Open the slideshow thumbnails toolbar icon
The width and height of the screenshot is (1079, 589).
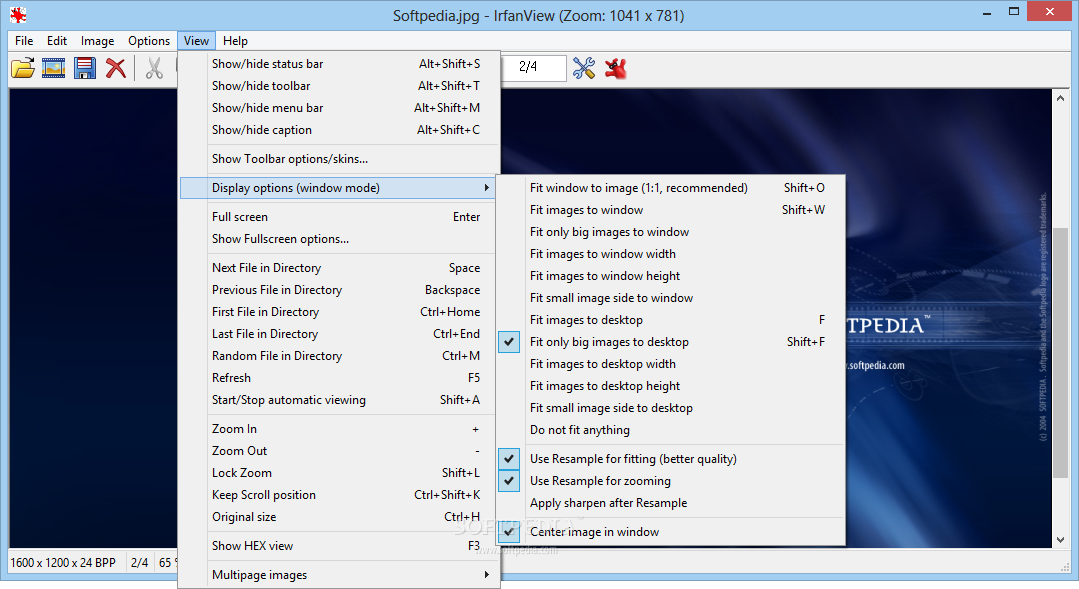54,68
